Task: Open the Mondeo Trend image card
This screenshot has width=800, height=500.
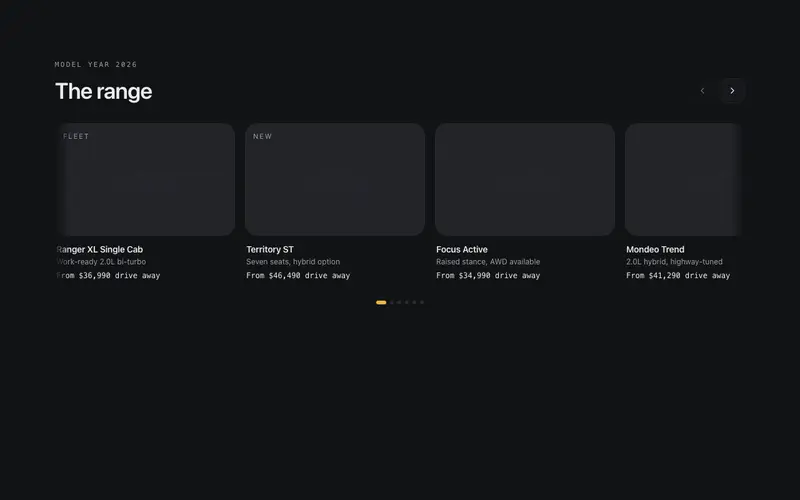Action: (x=683, y=180)
